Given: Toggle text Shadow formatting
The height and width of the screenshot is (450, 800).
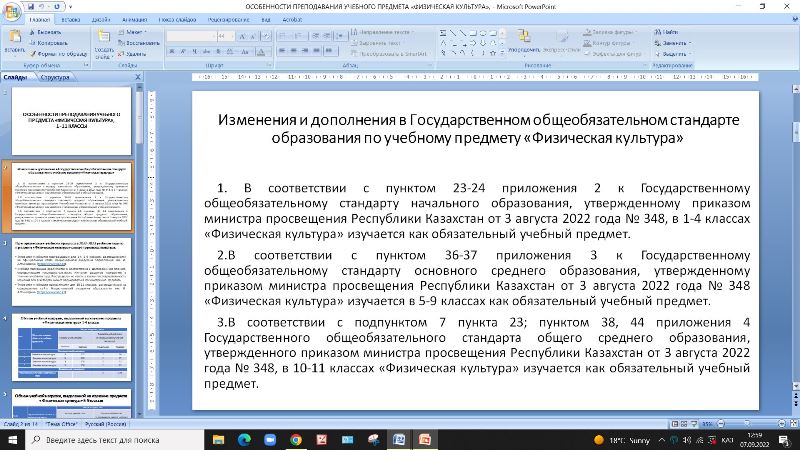Looking at the screenshot, I should pos(218,52).
